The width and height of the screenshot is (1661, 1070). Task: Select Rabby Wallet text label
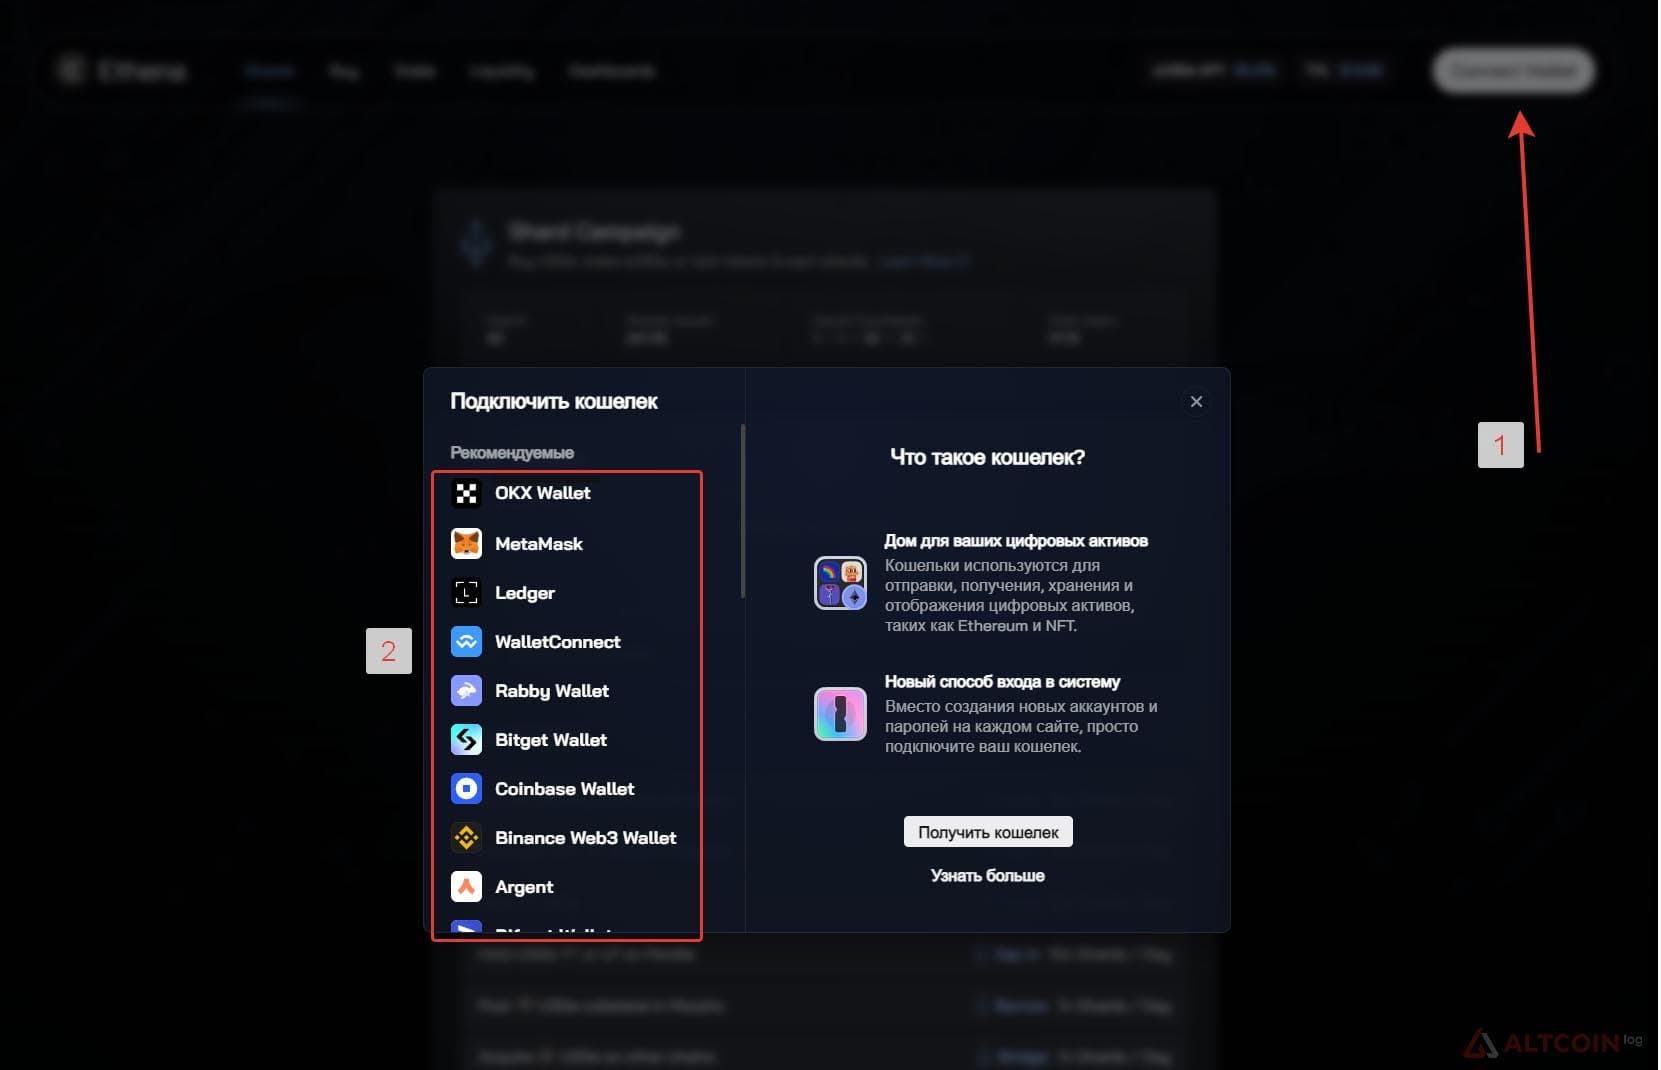tap(552, 691)
